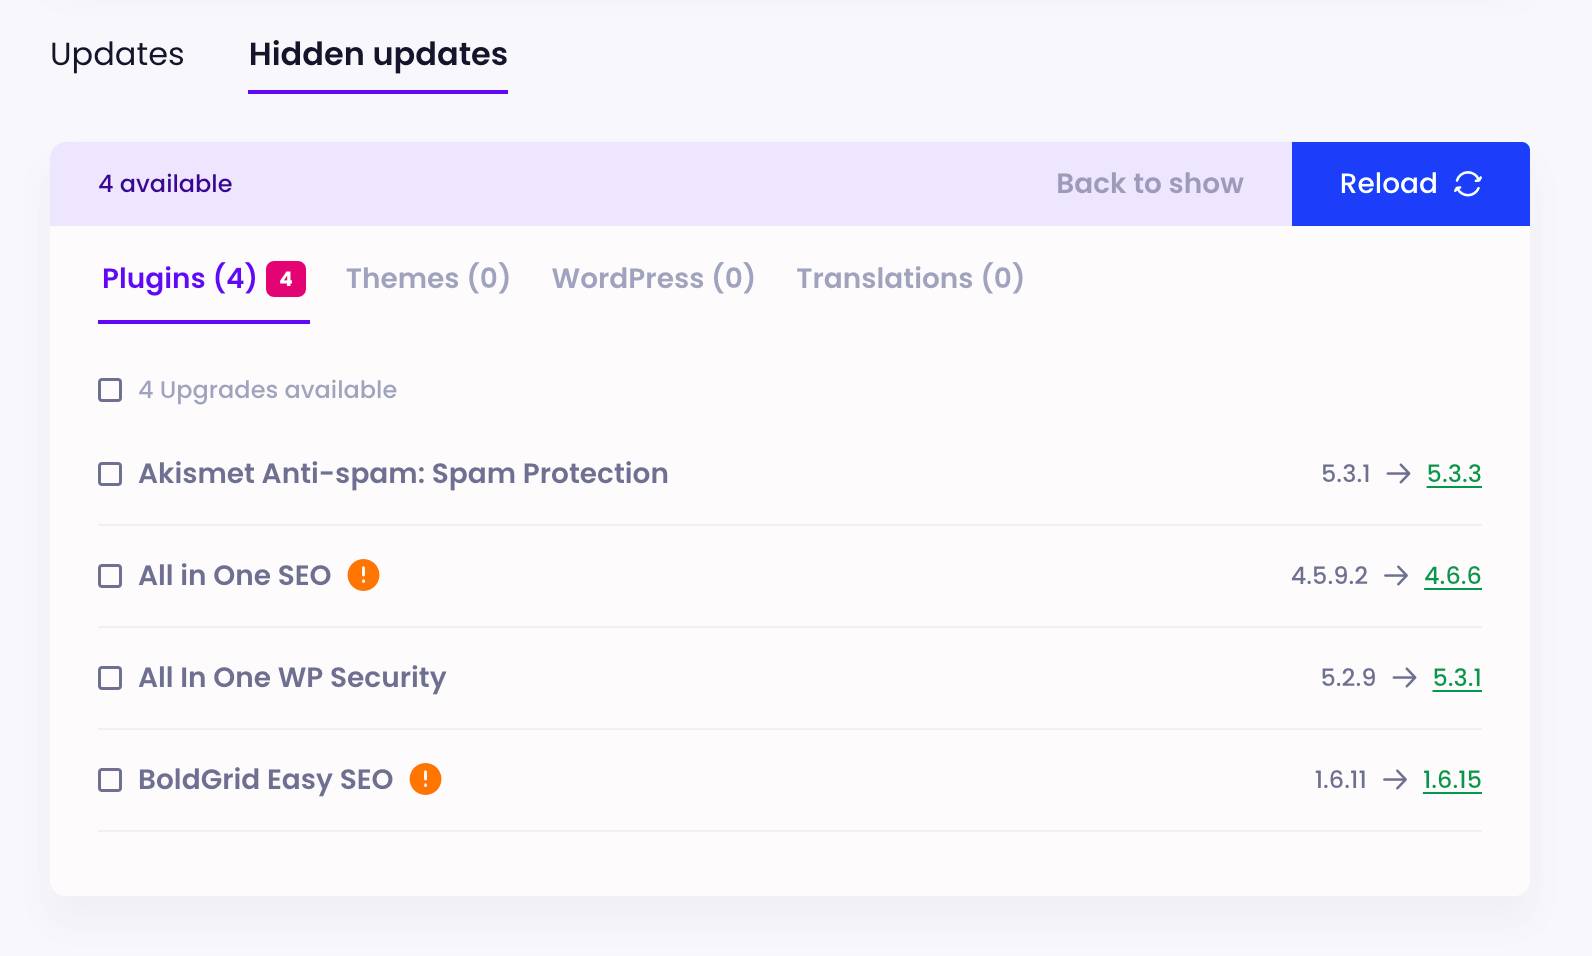Click the pink badge showing 4 on Plugins tab
1592x956 pixels.
click(x=284, y=280)
